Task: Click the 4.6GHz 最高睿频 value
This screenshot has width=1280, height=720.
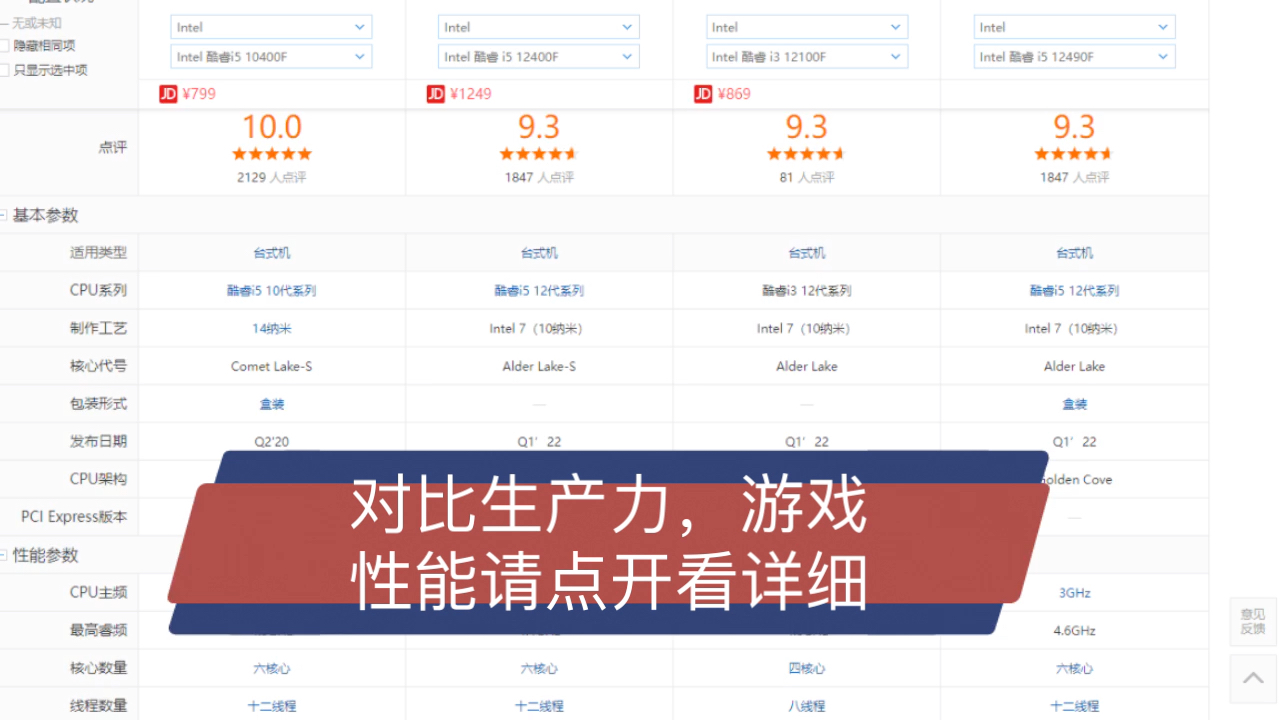Action: pyautogui.click(x=1074, y=631)
